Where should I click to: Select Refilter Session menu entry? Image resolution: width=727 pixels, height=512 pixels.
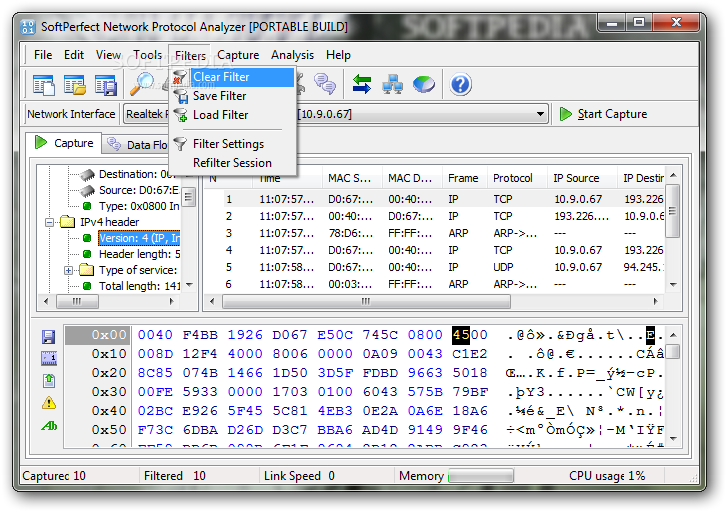pos(233,163)
